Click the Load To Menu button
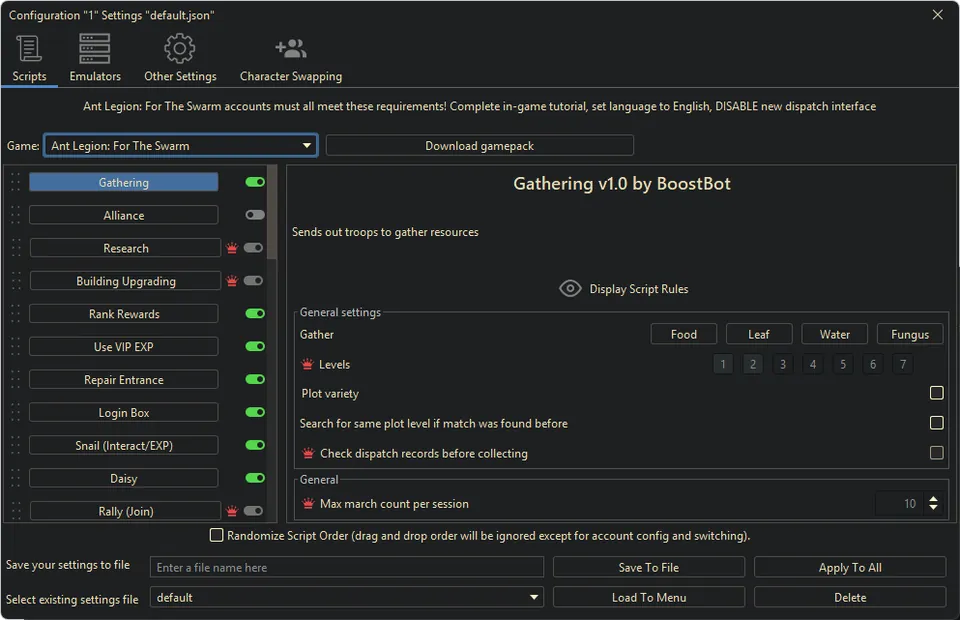This screenshot has width=960, height=620. point(648,597)
